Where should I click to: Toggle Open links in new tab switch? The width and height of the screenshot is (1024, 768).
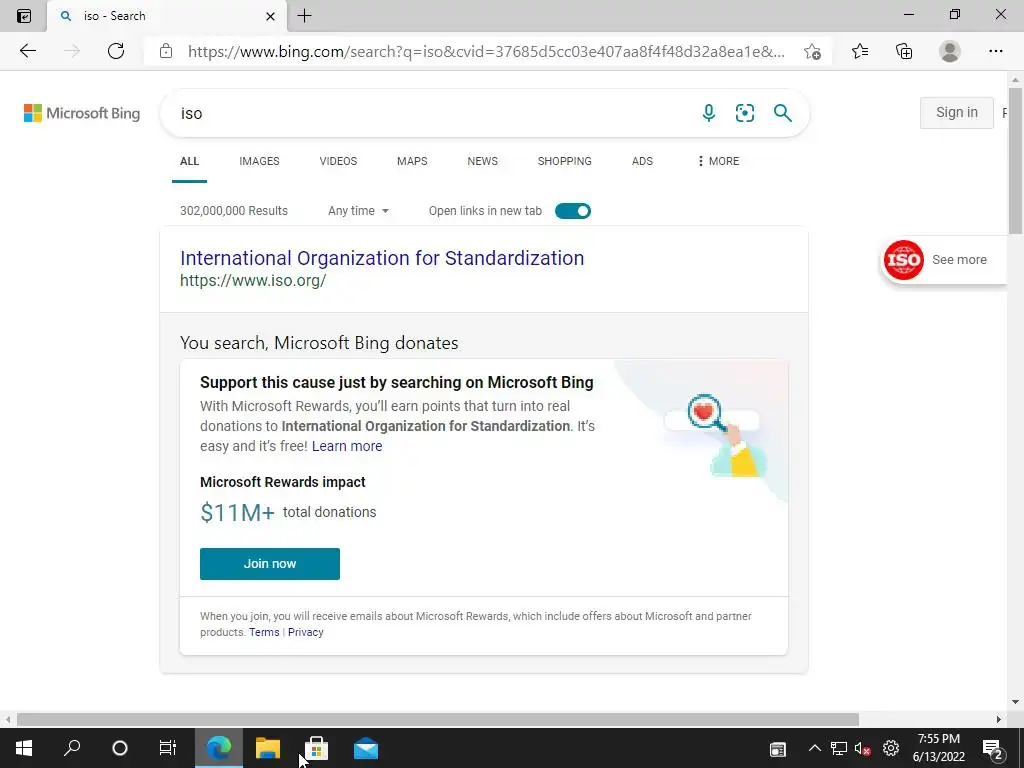point(573,211)
